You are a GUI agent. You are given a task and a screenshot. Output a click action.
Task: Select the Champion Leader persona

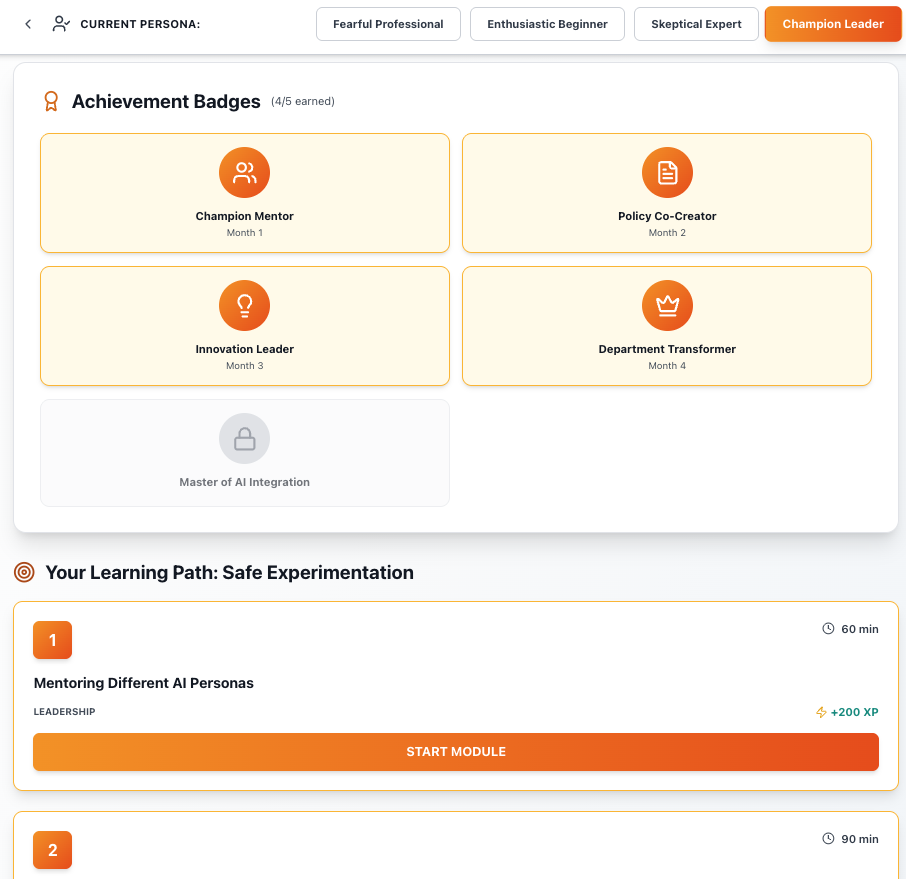833,24
